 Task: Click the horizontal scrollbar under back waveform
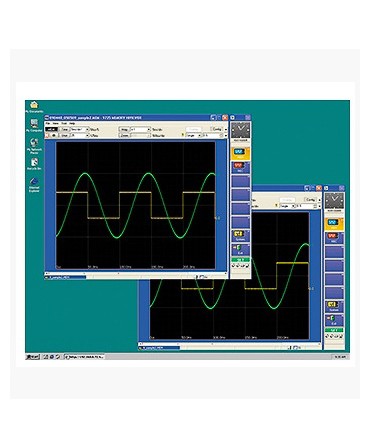pos(230,344)
